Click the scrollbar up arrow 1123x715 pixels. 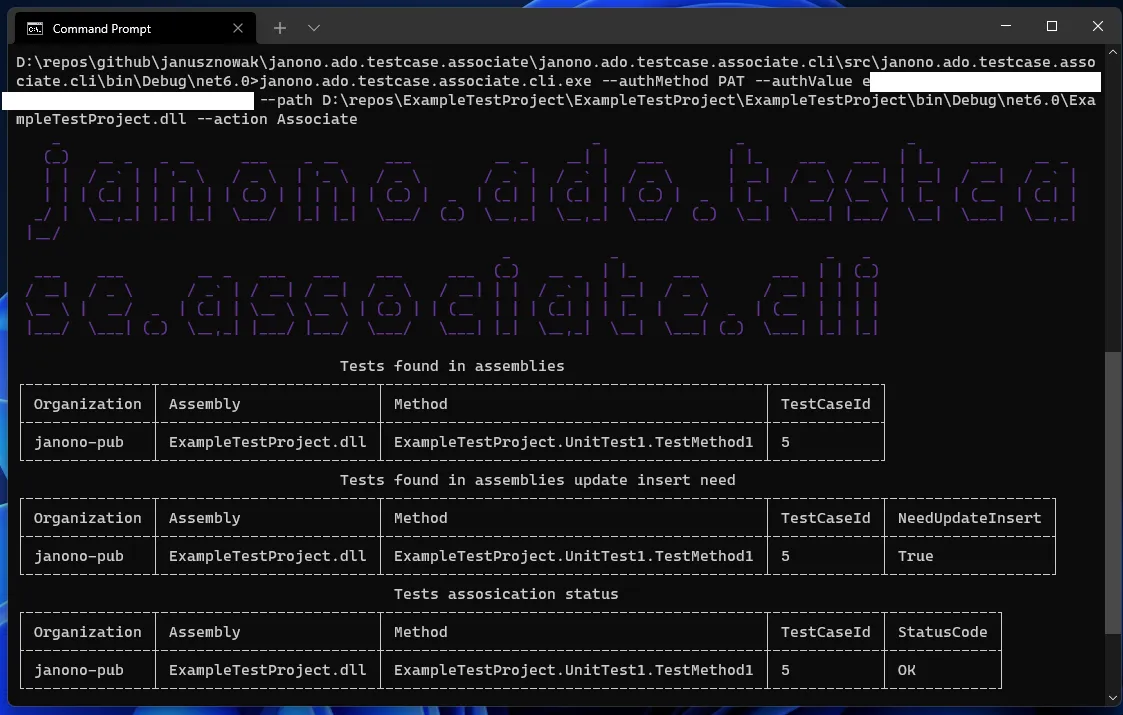tap(1112, 52)
